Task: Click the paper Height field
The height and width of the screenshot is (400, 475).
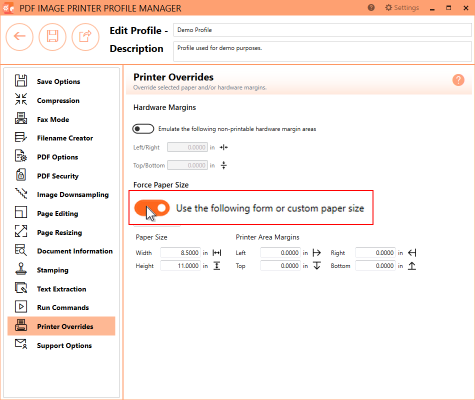Action: pyautogui.click(x=180, y=266)
